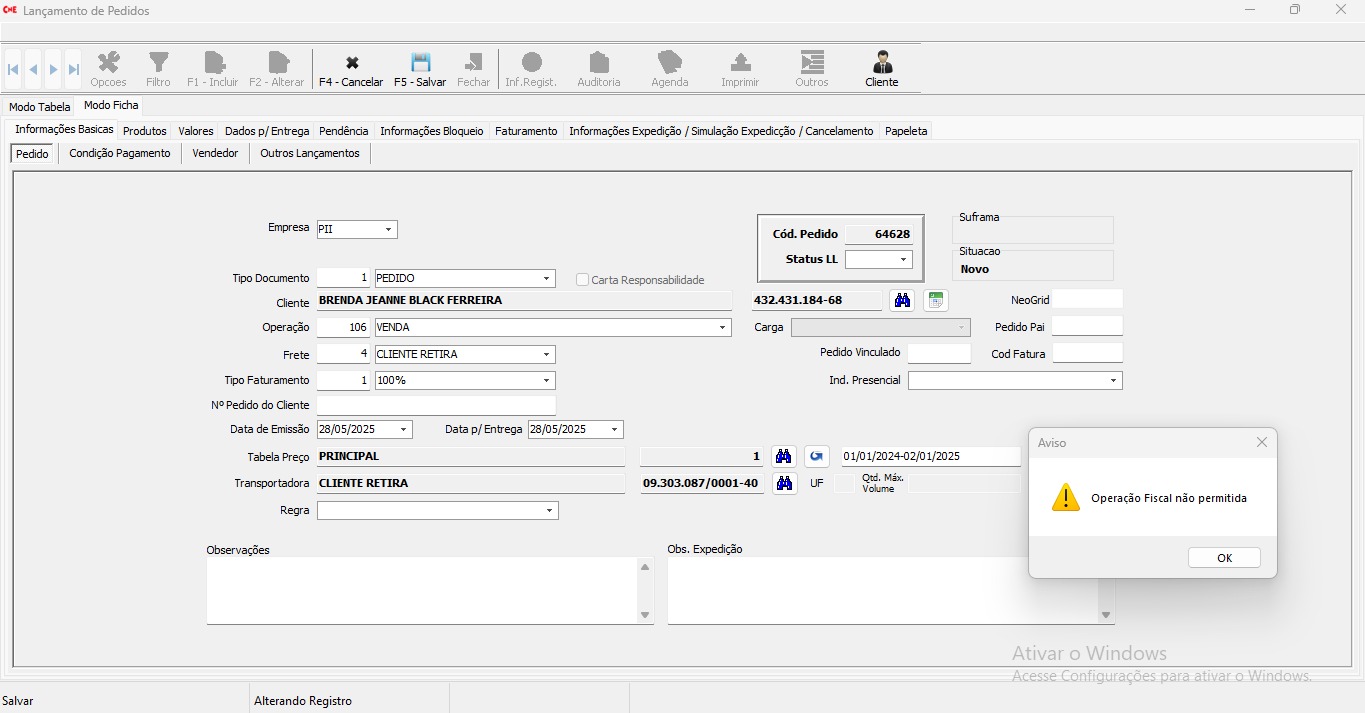1365x713 pixels.
Task: Expand the Empresa dropdown
Action: point(388,230)
